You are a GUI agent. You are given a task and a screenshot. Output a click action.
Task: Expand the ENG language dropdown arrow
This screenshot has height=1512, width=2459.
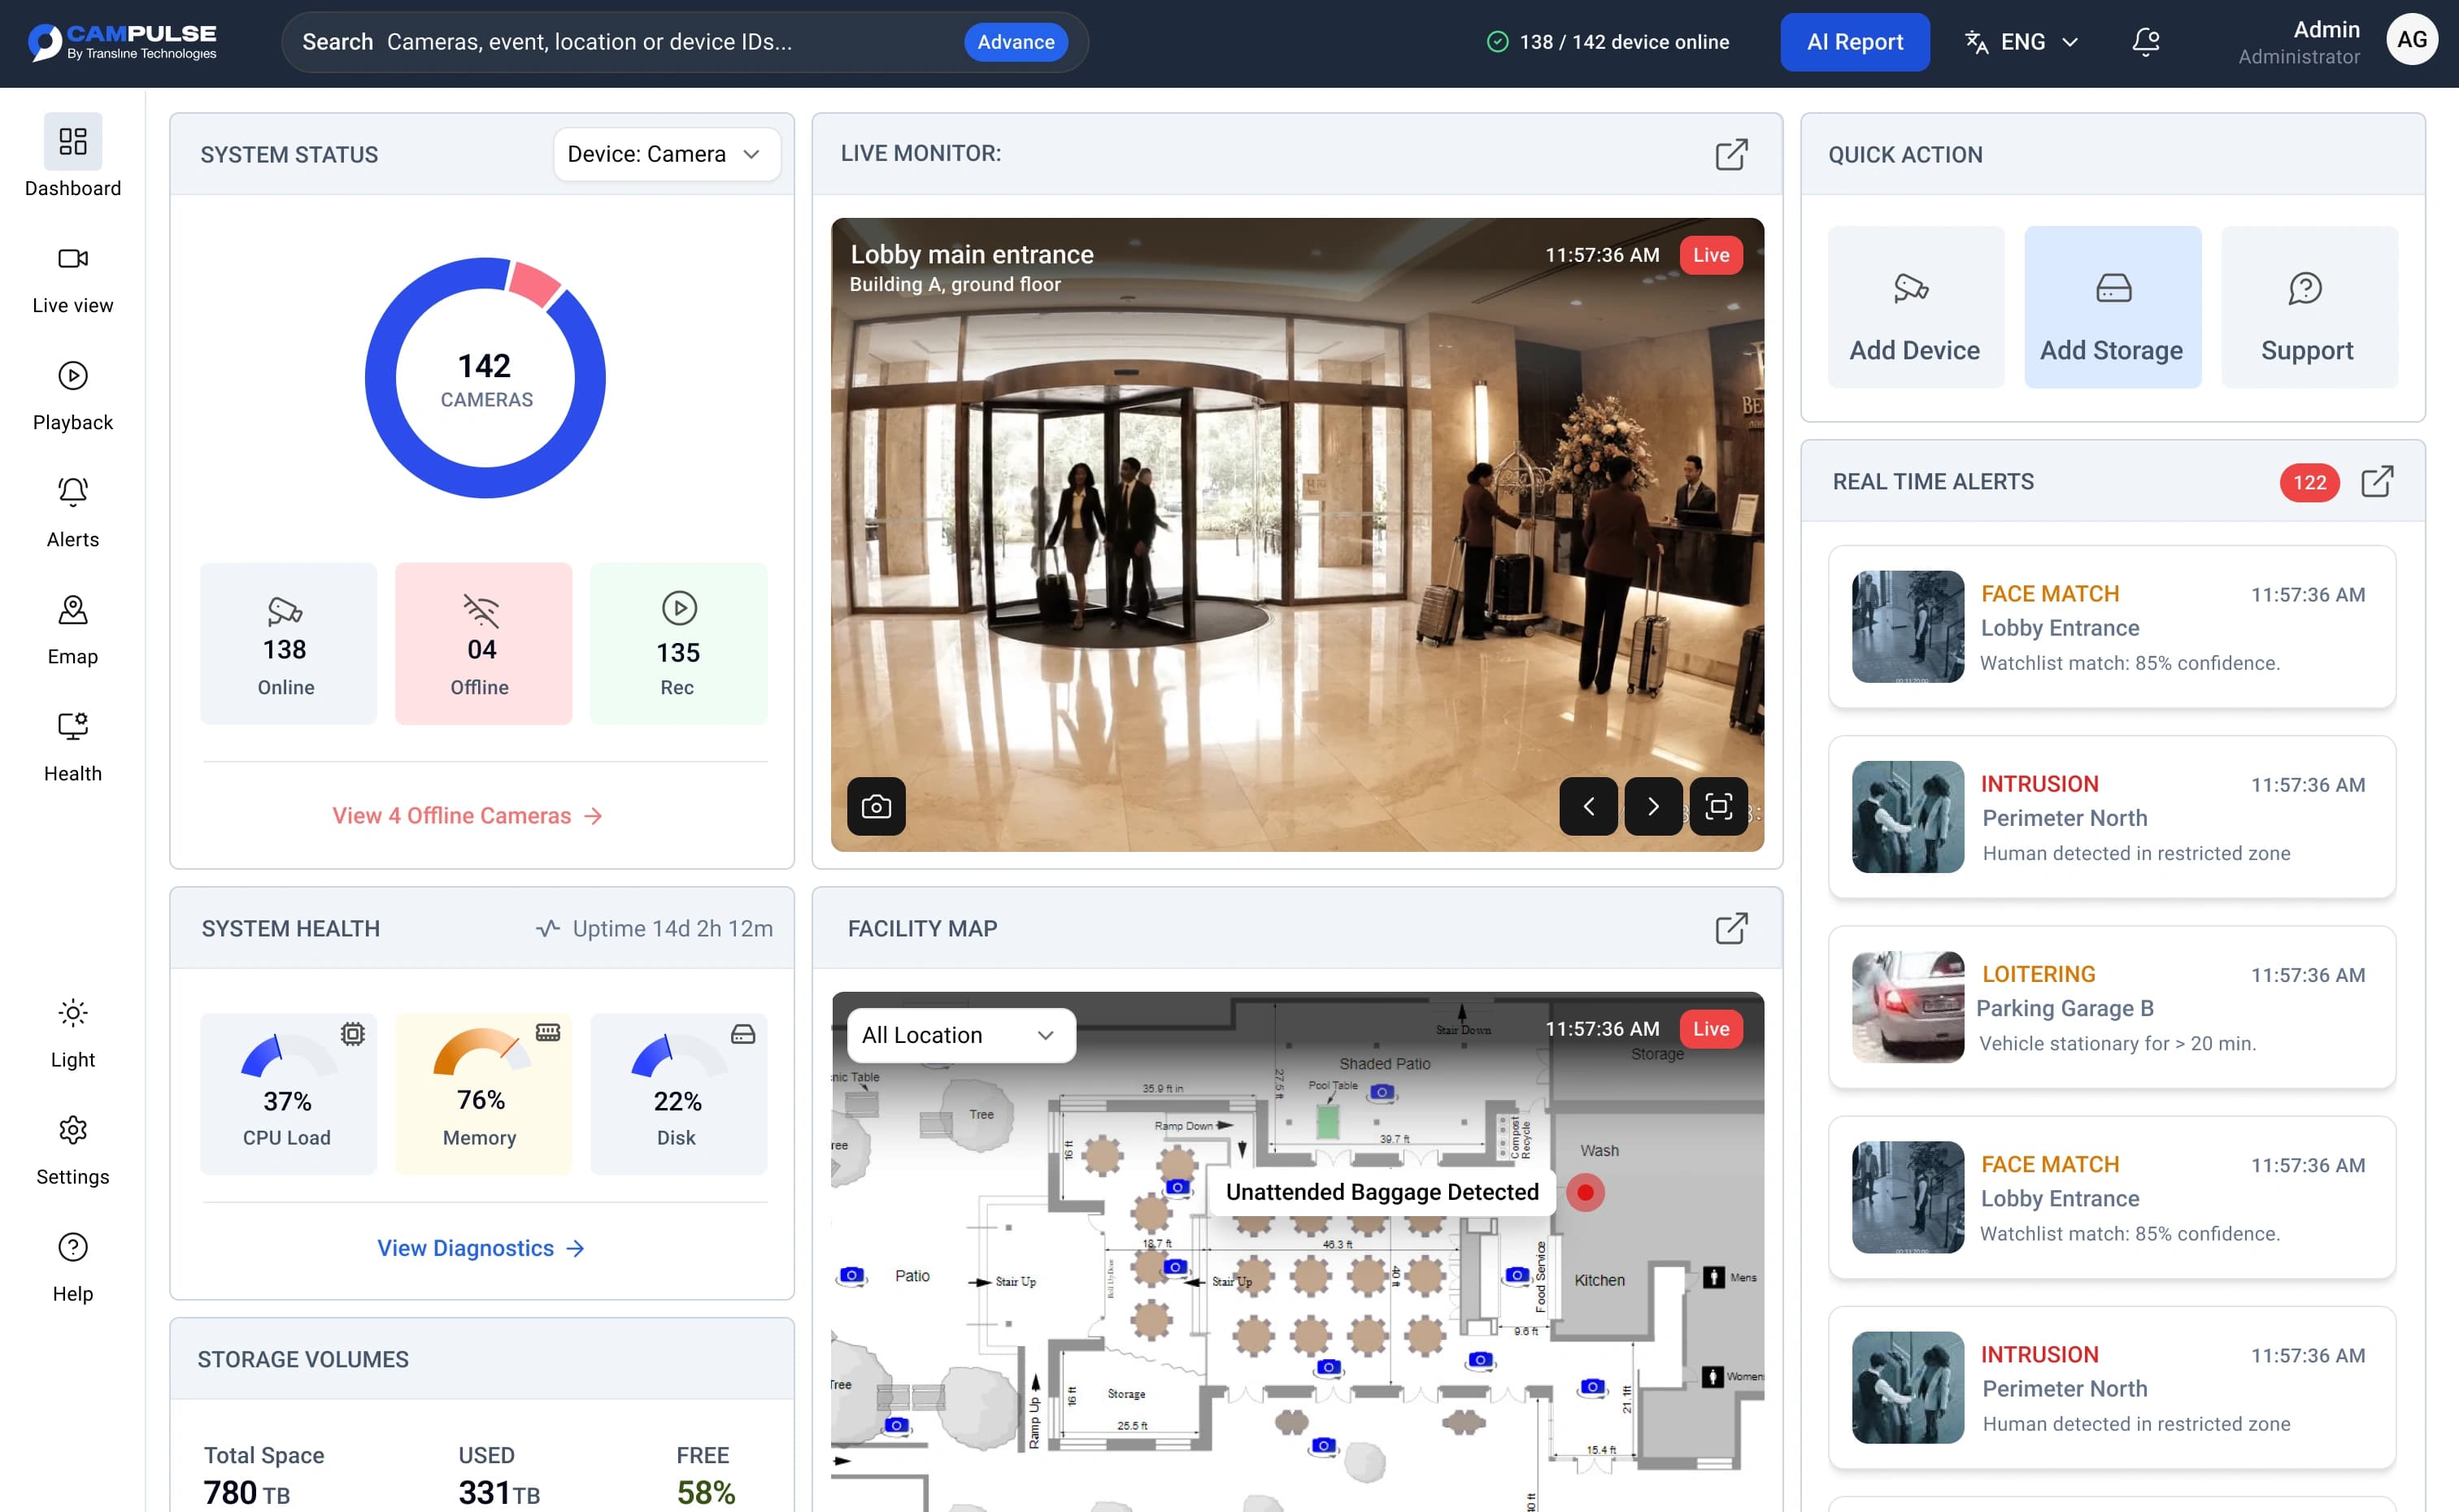(2070, 42)
